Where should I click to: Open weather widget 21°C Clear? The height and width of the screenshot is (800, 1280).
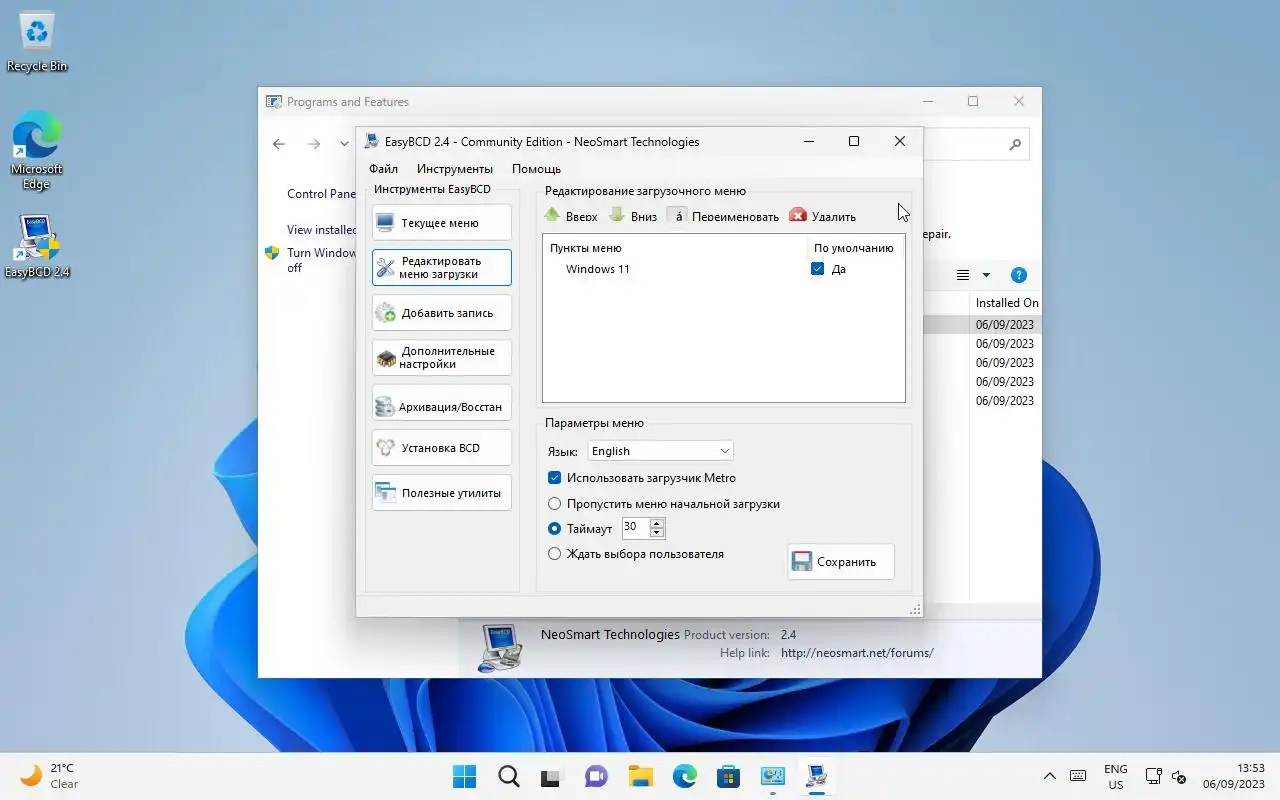click(50, 776)
